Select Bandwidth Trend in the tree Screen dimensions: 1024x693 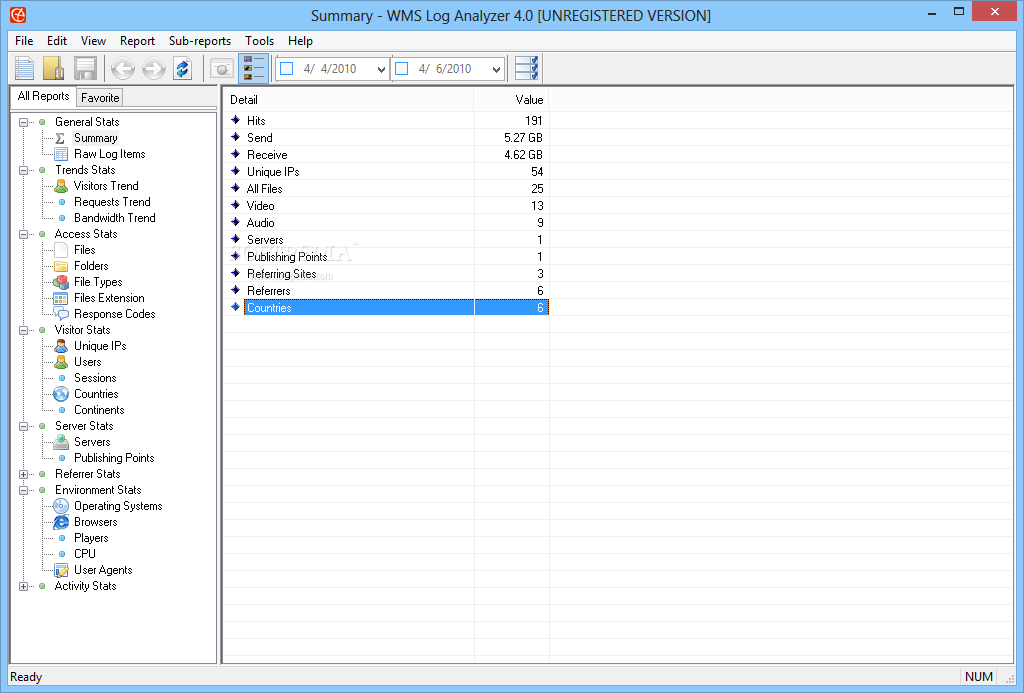pyautogui.click(x=114, y=218)
